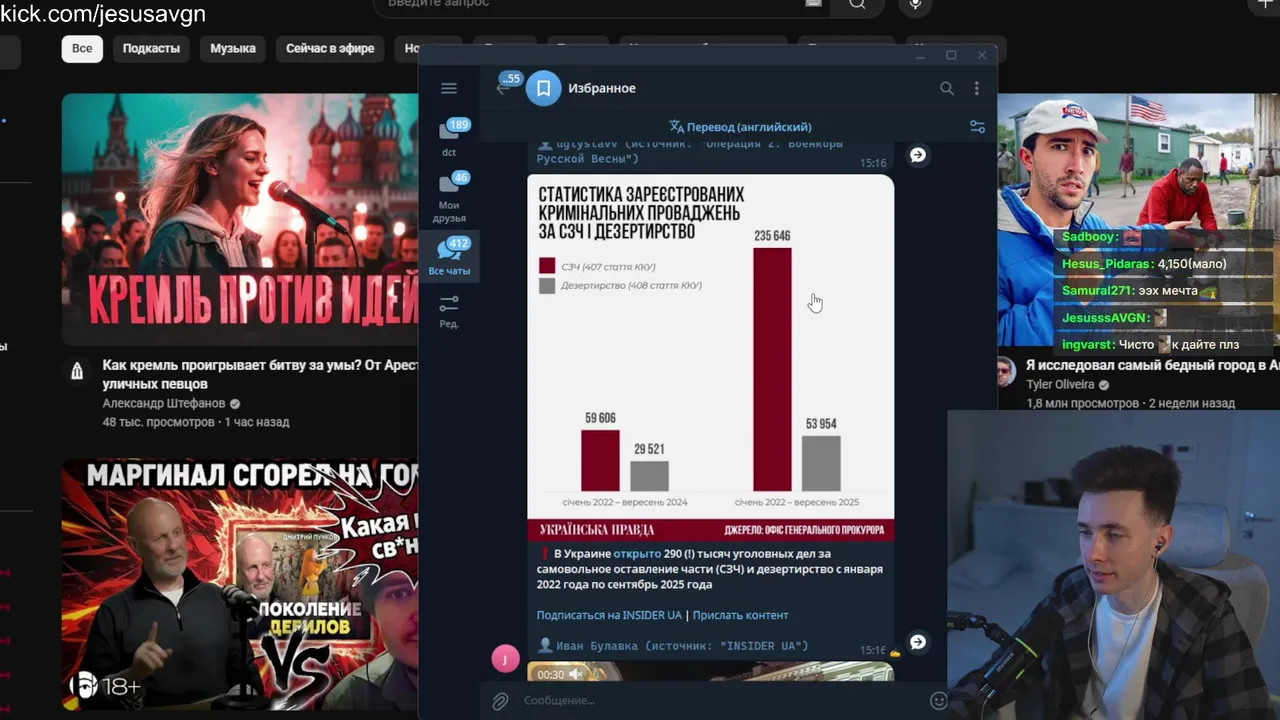The image size is (1280, 720).
Task: Click the Прислать контент link
Action: 740,615
